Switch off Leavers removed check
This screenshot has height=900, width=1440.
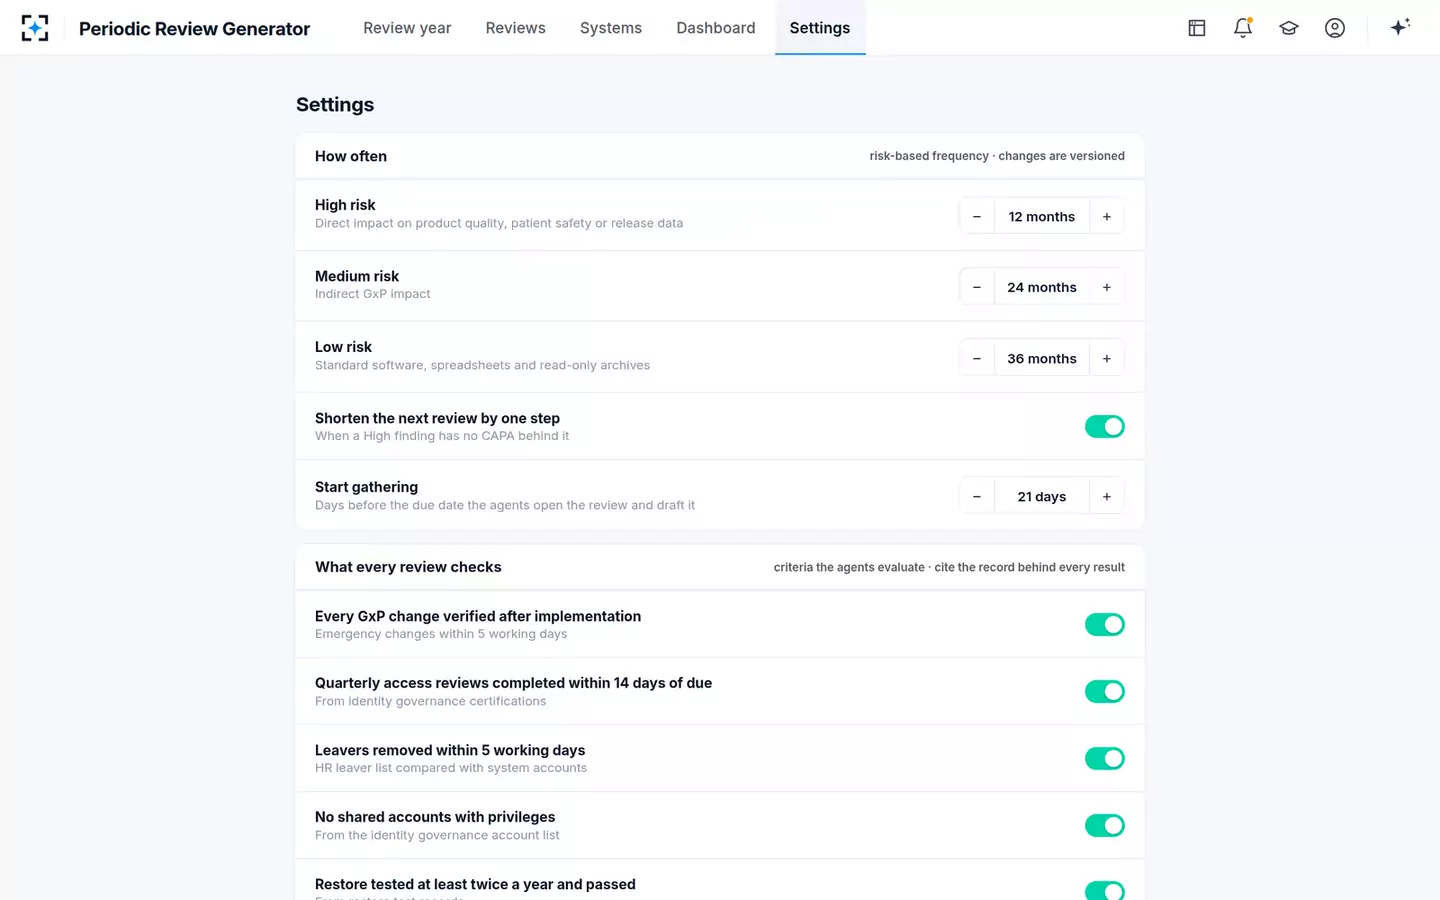(1105, 759)
